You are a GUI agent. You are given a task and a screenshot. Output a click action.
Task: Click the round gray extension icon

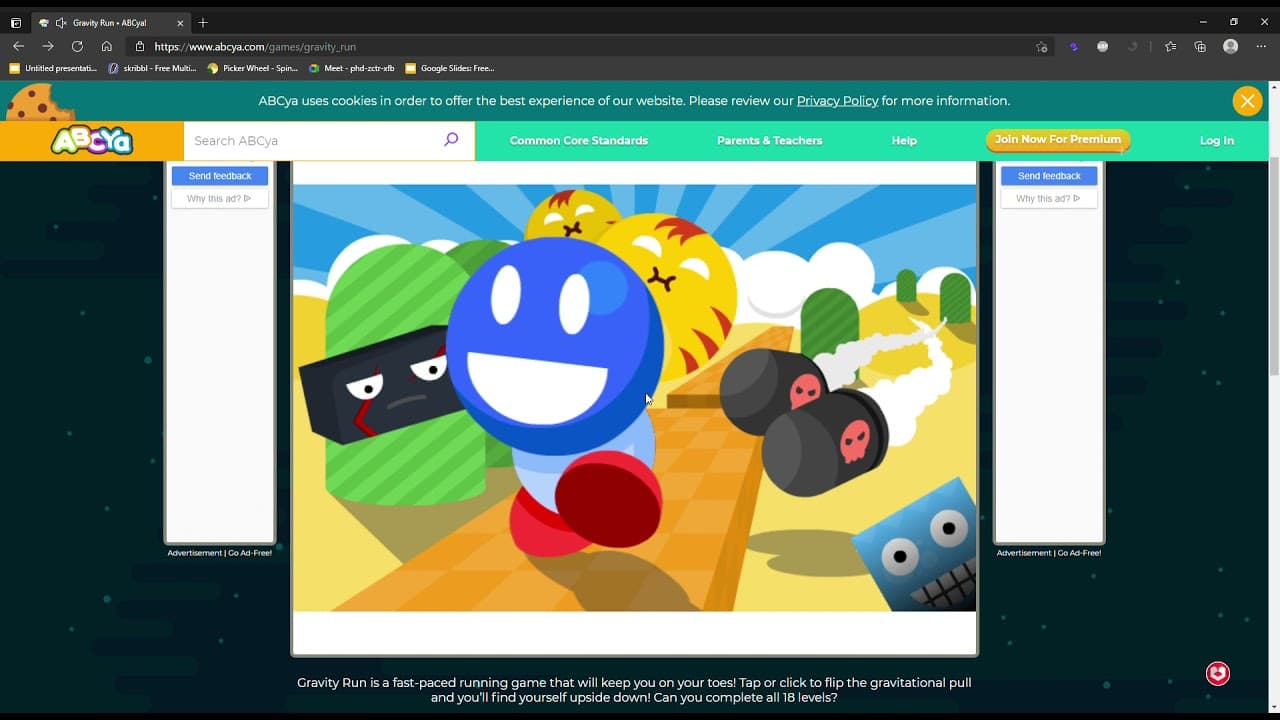click(1102, 46)
